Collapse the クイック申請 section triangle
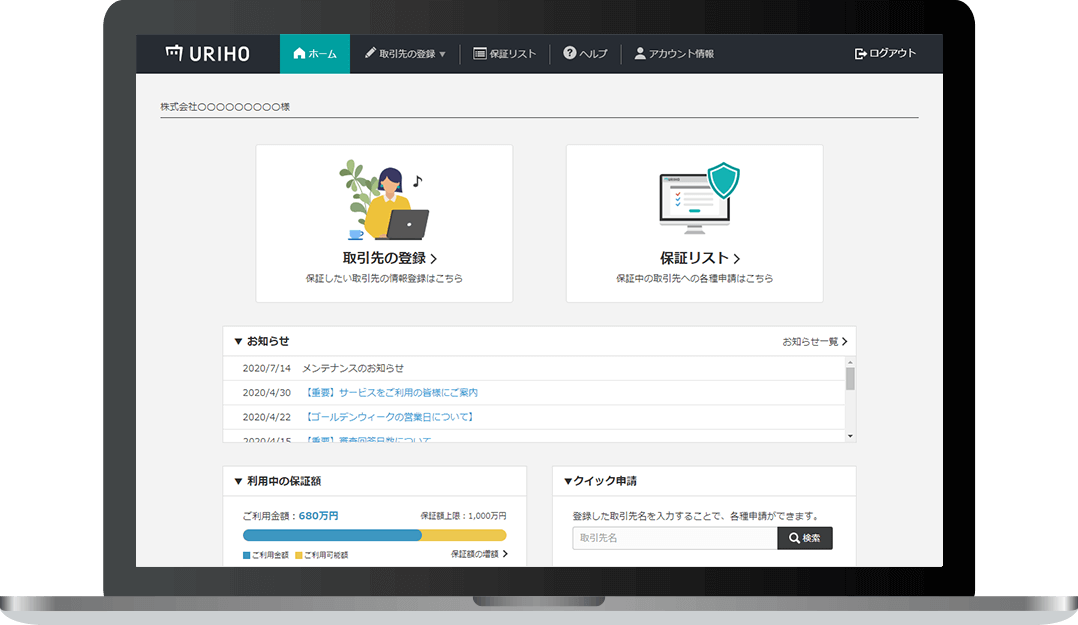This screenshot has width=1078, height=625. (567, 481)
